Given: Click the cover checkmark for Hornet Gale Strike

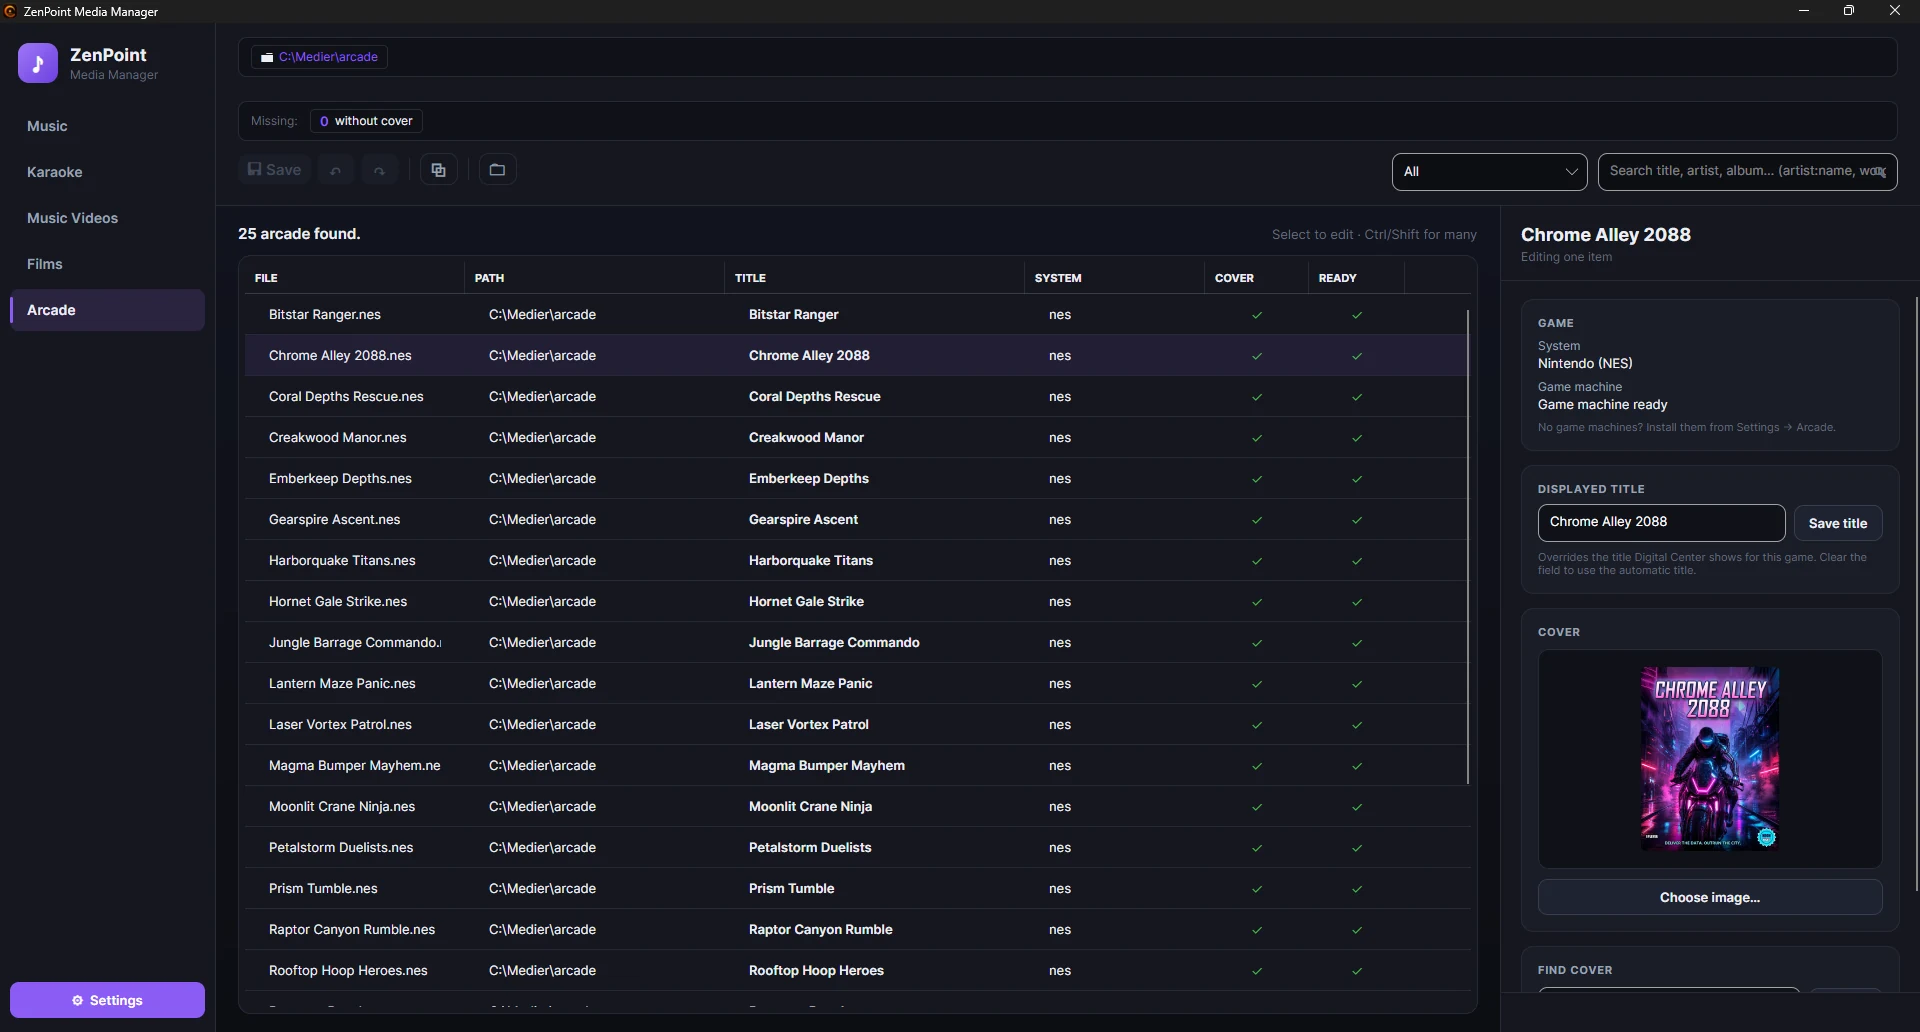Looking at the screenshot, I should pyautogui.click(x=1257, y=602).
